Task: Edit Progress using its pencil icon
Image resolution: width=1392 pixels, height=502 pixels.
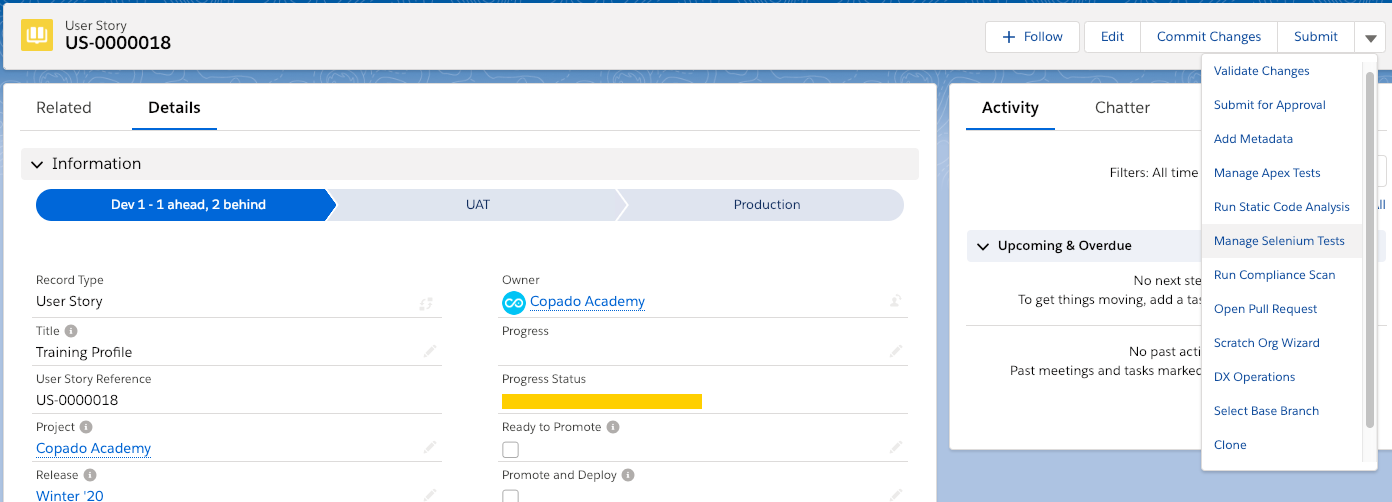Action: coord(897,351)
